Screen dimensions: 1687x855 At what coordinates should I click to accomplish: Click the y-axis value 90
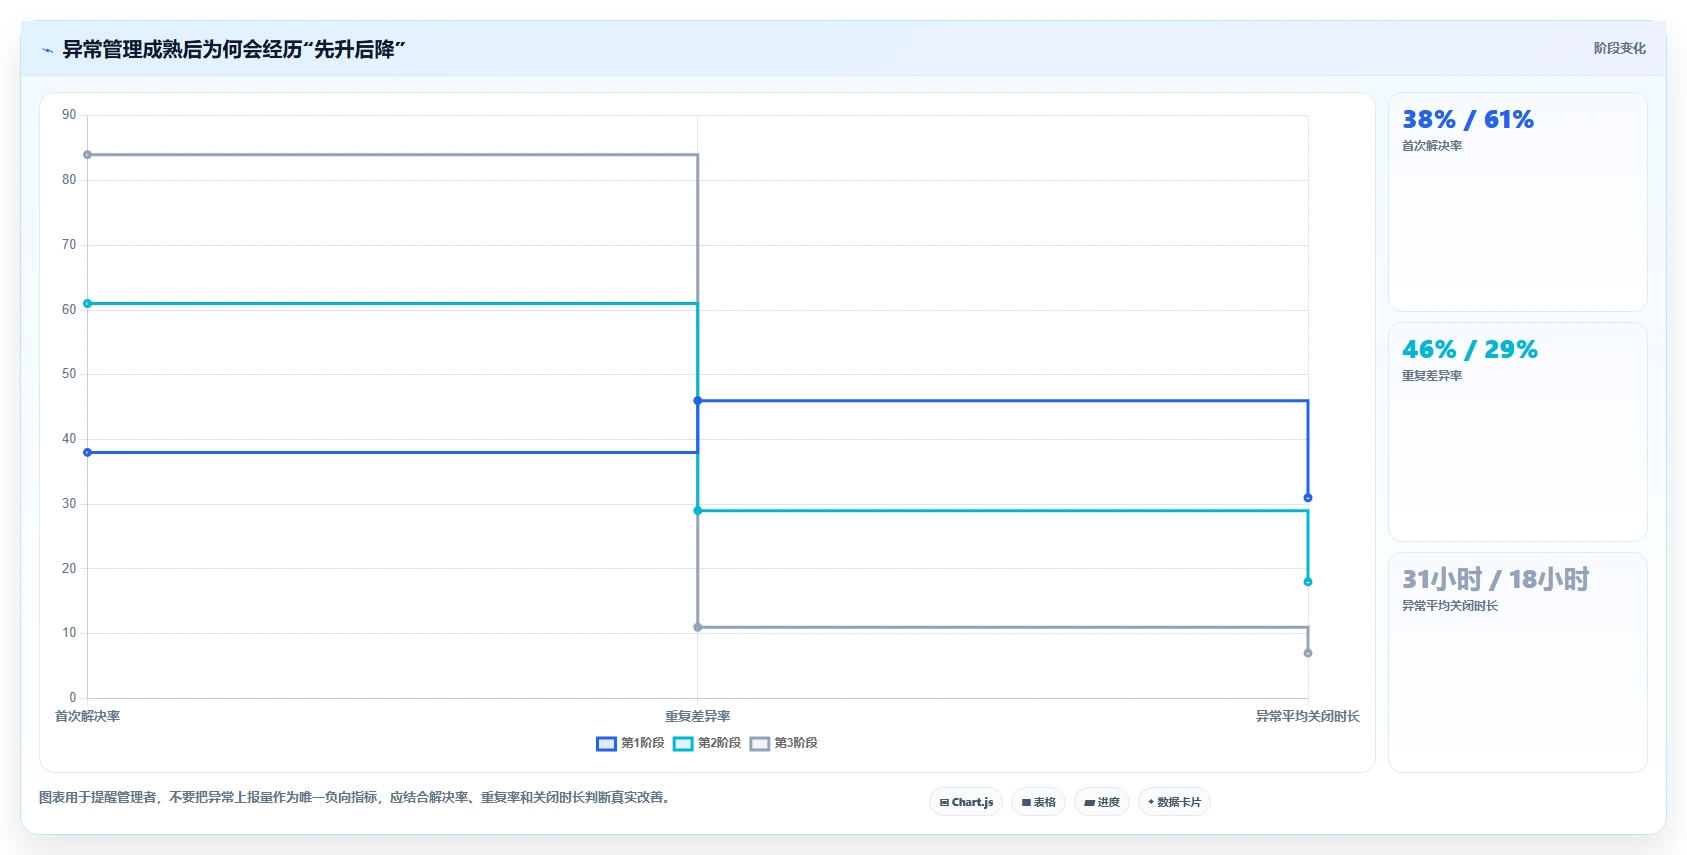(69, 115)
